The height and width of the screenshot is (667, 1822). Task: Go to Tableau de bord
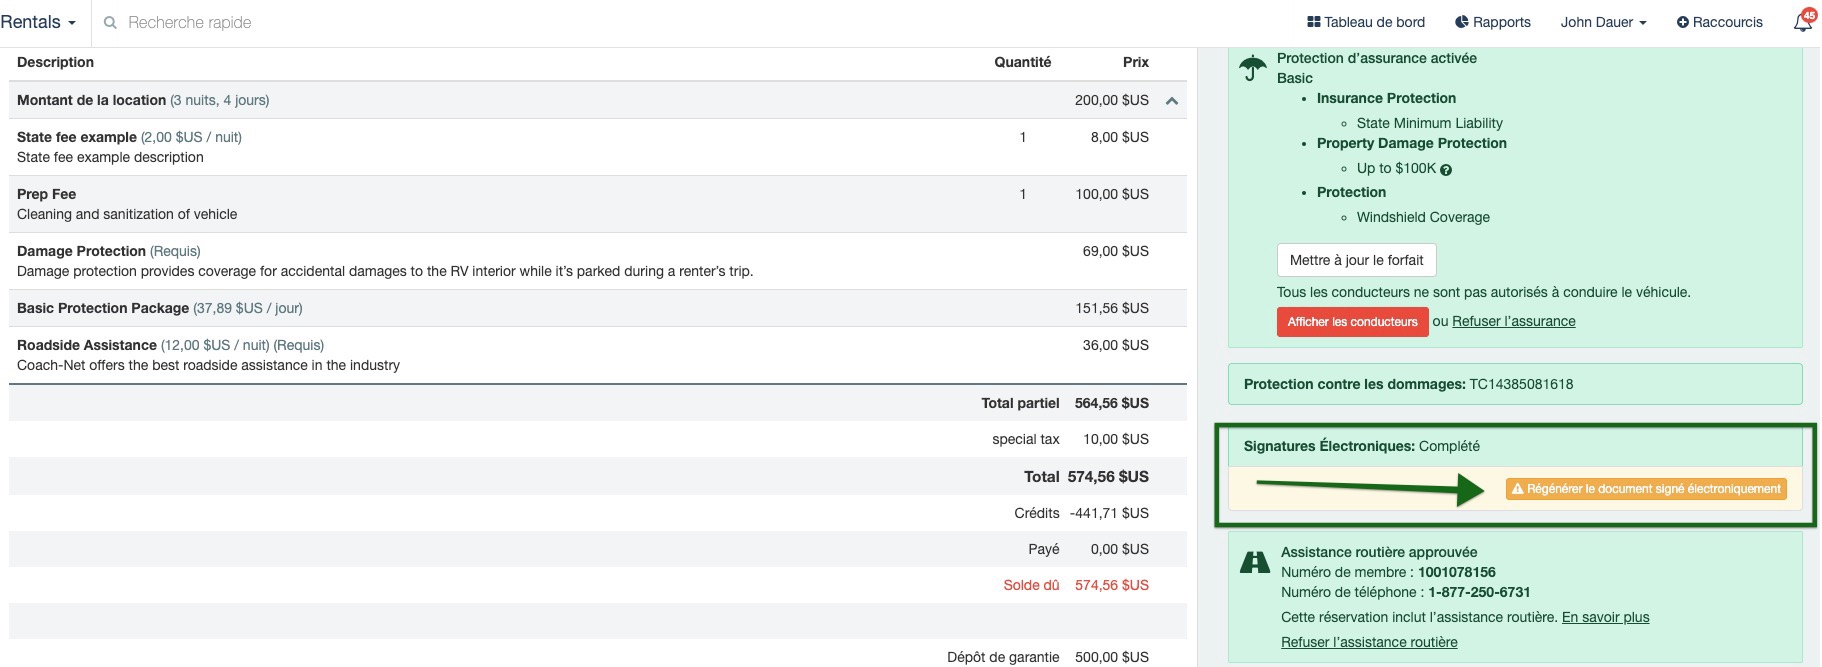[1374, 22]
